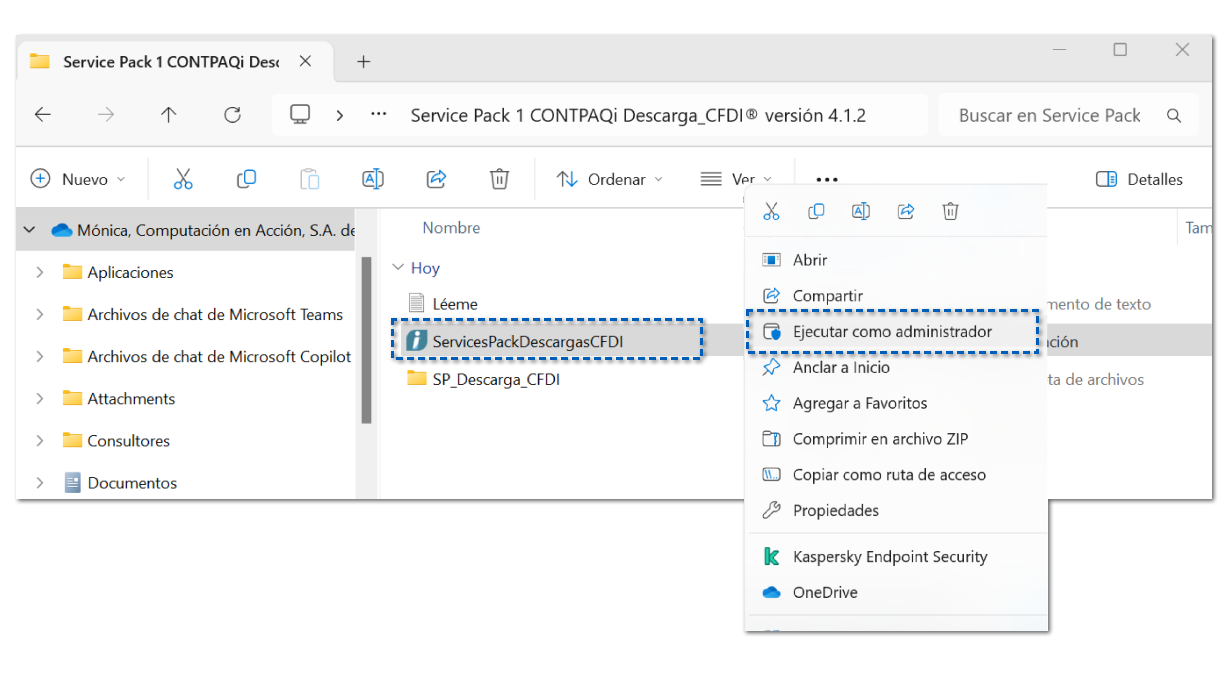
Task: Click the Copy icon in main toolbar
Action: pos(246,179)
